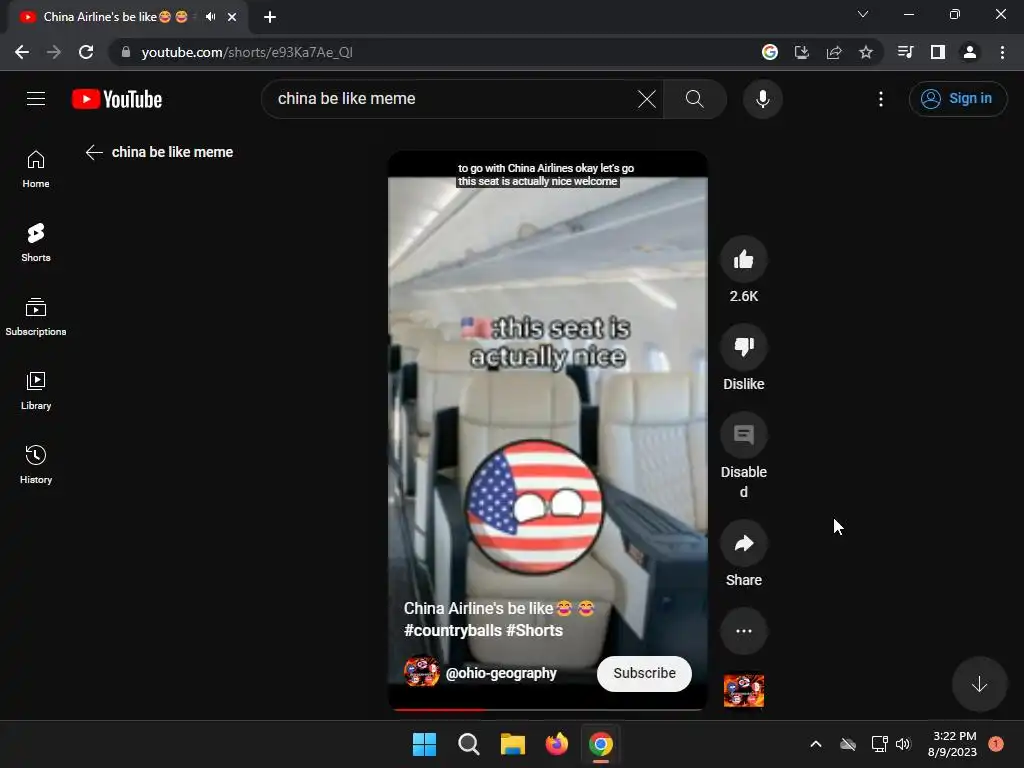Open clock and calendar flyout
1024x768 pixels.
952,744
